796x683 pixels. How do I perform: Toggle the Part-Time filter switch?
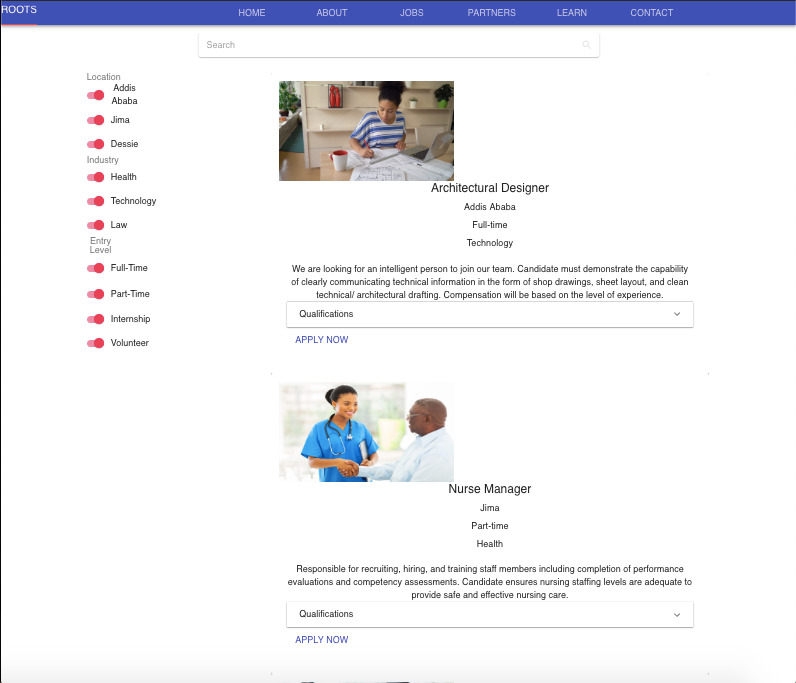click(95, 294)
